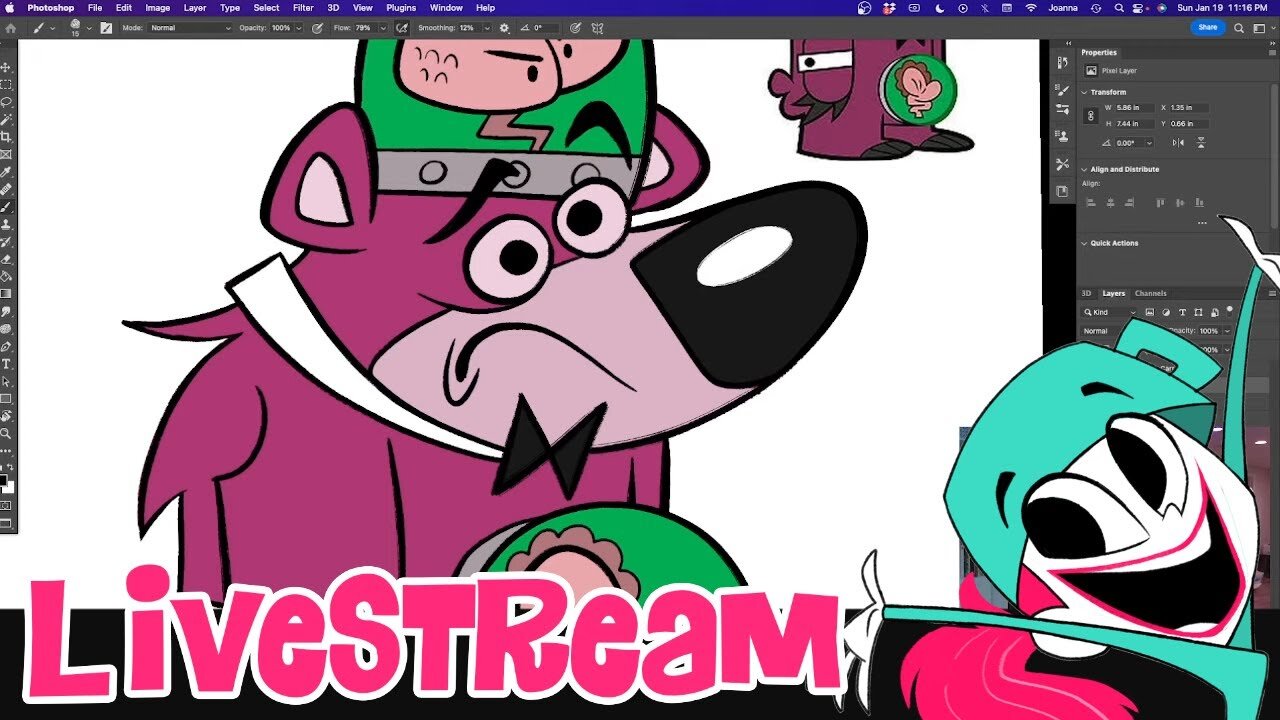This screenshot has height=720, width=1280.
Task: Open the brush Mode dropdown
Action: [x=190, y=28]
